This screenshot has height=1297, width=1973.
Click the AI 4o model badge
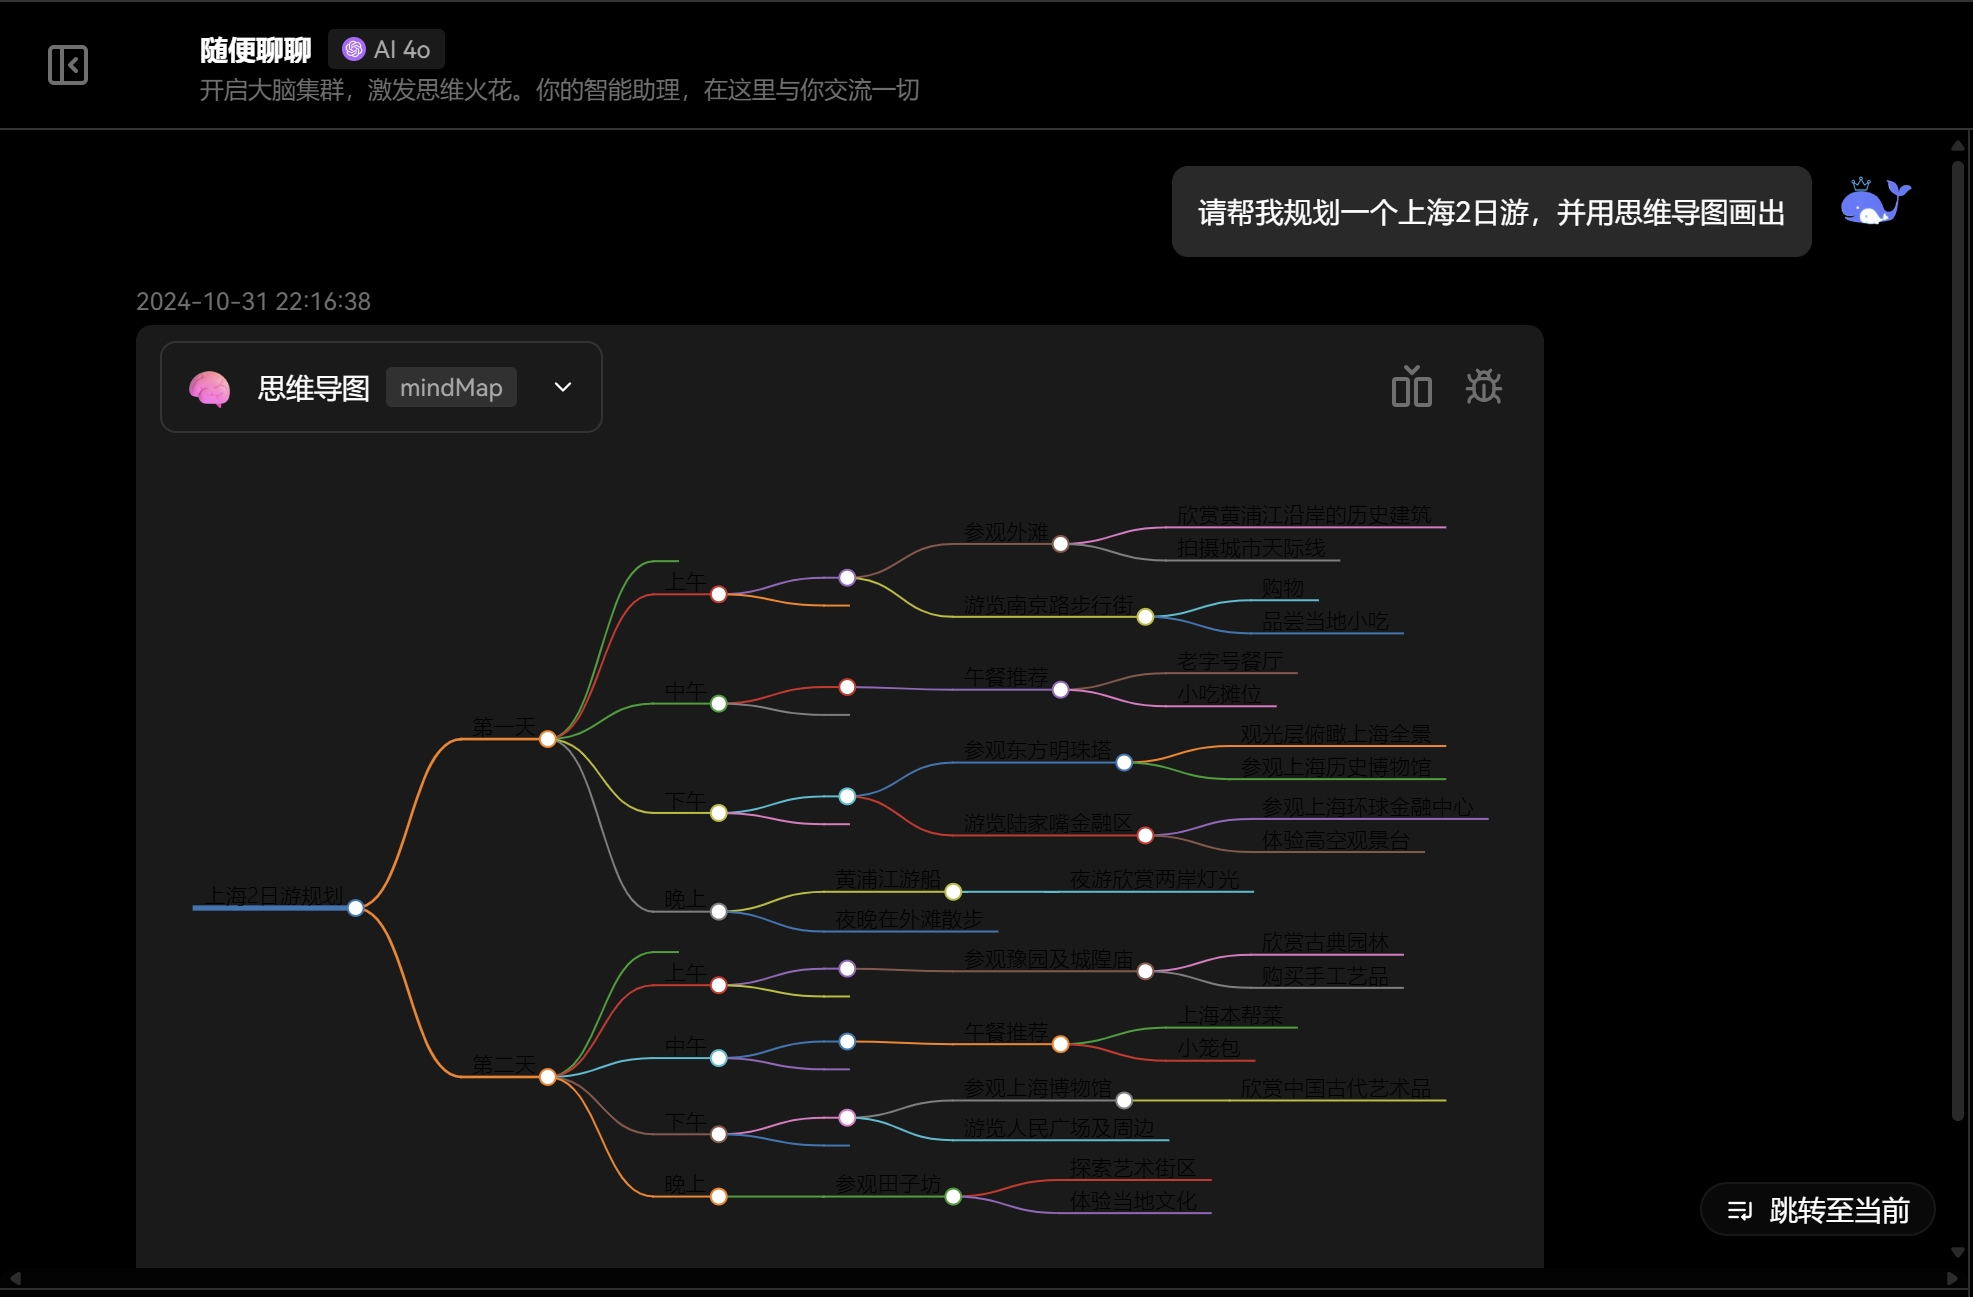click(x=386, y=48)
